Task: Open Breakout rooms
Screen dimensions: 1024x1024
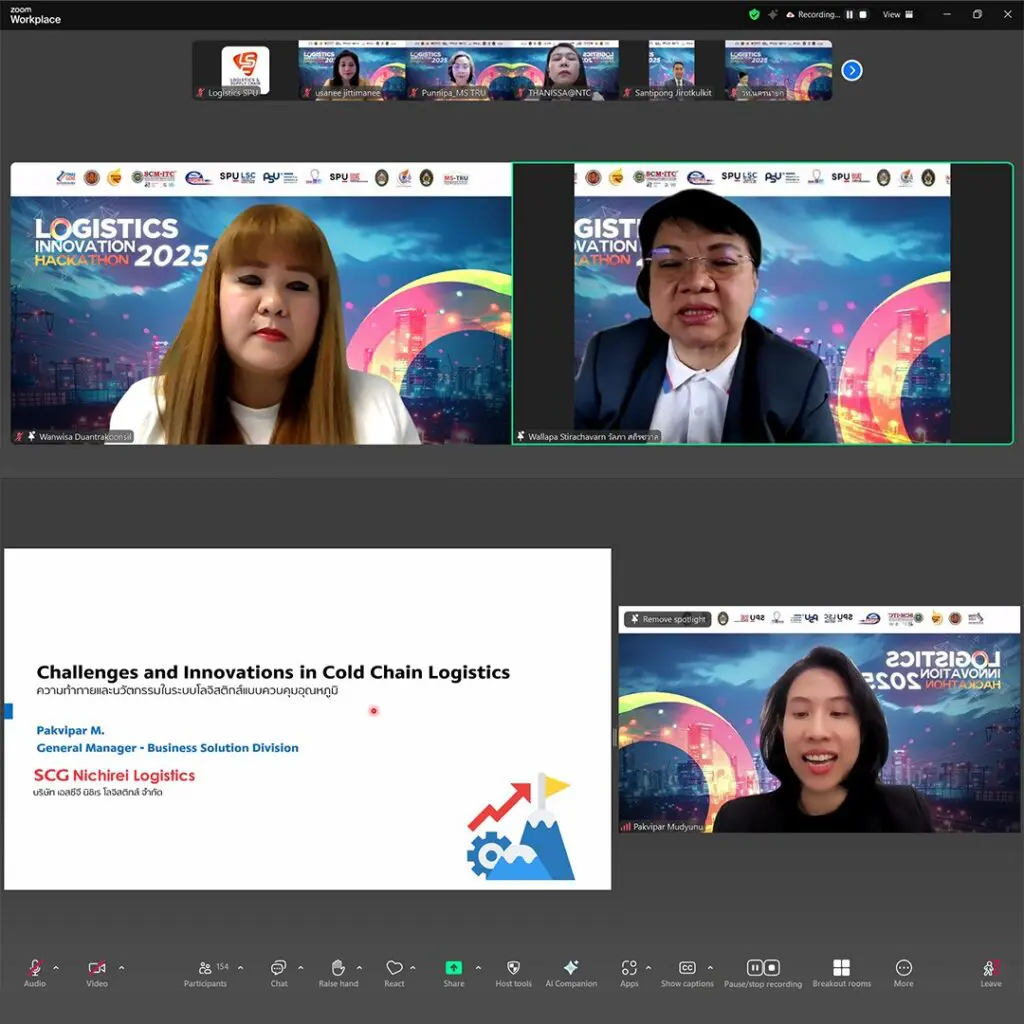Action: click(x=842, y=973)
